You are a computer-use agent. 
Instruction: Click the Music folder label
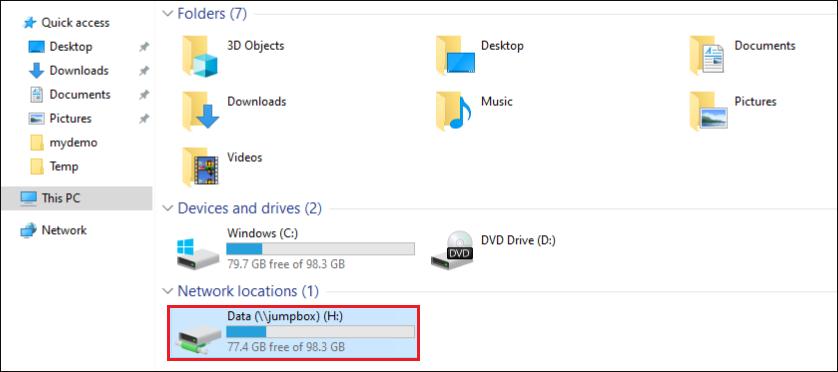click(x=496, y=102)
